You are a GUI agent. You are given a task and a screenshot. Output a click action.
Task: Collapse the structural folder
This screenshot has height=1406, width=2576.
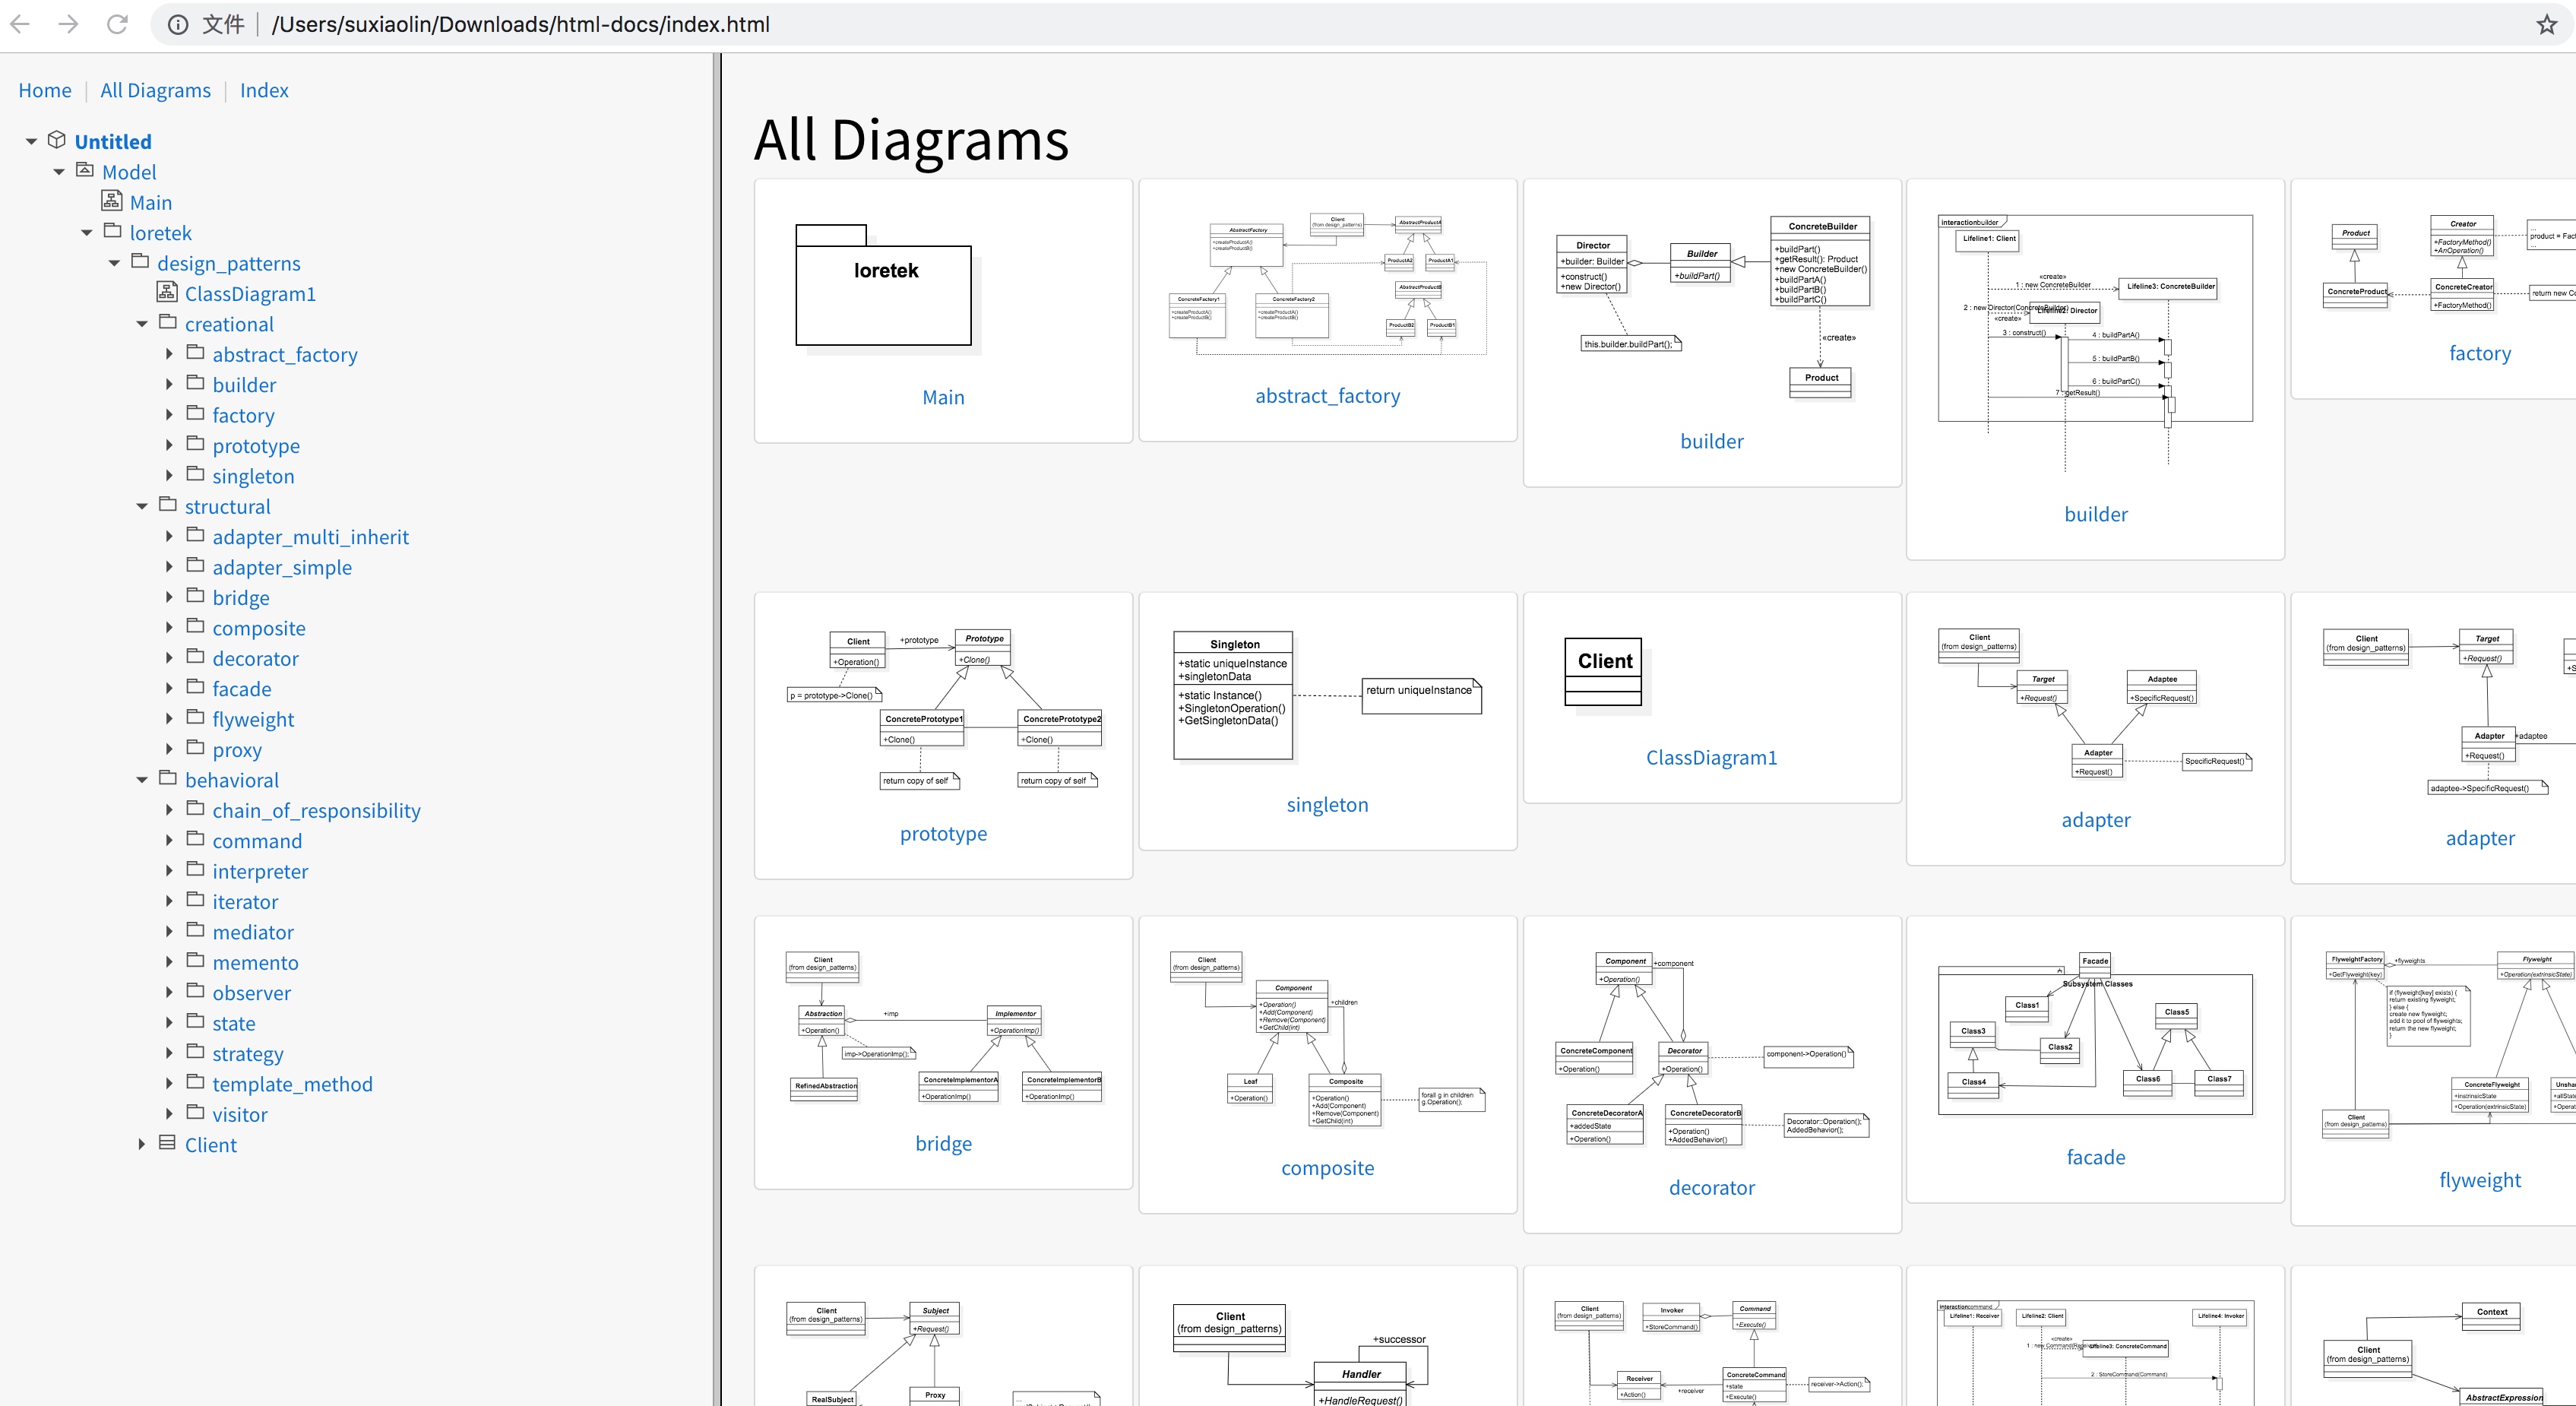142,506
